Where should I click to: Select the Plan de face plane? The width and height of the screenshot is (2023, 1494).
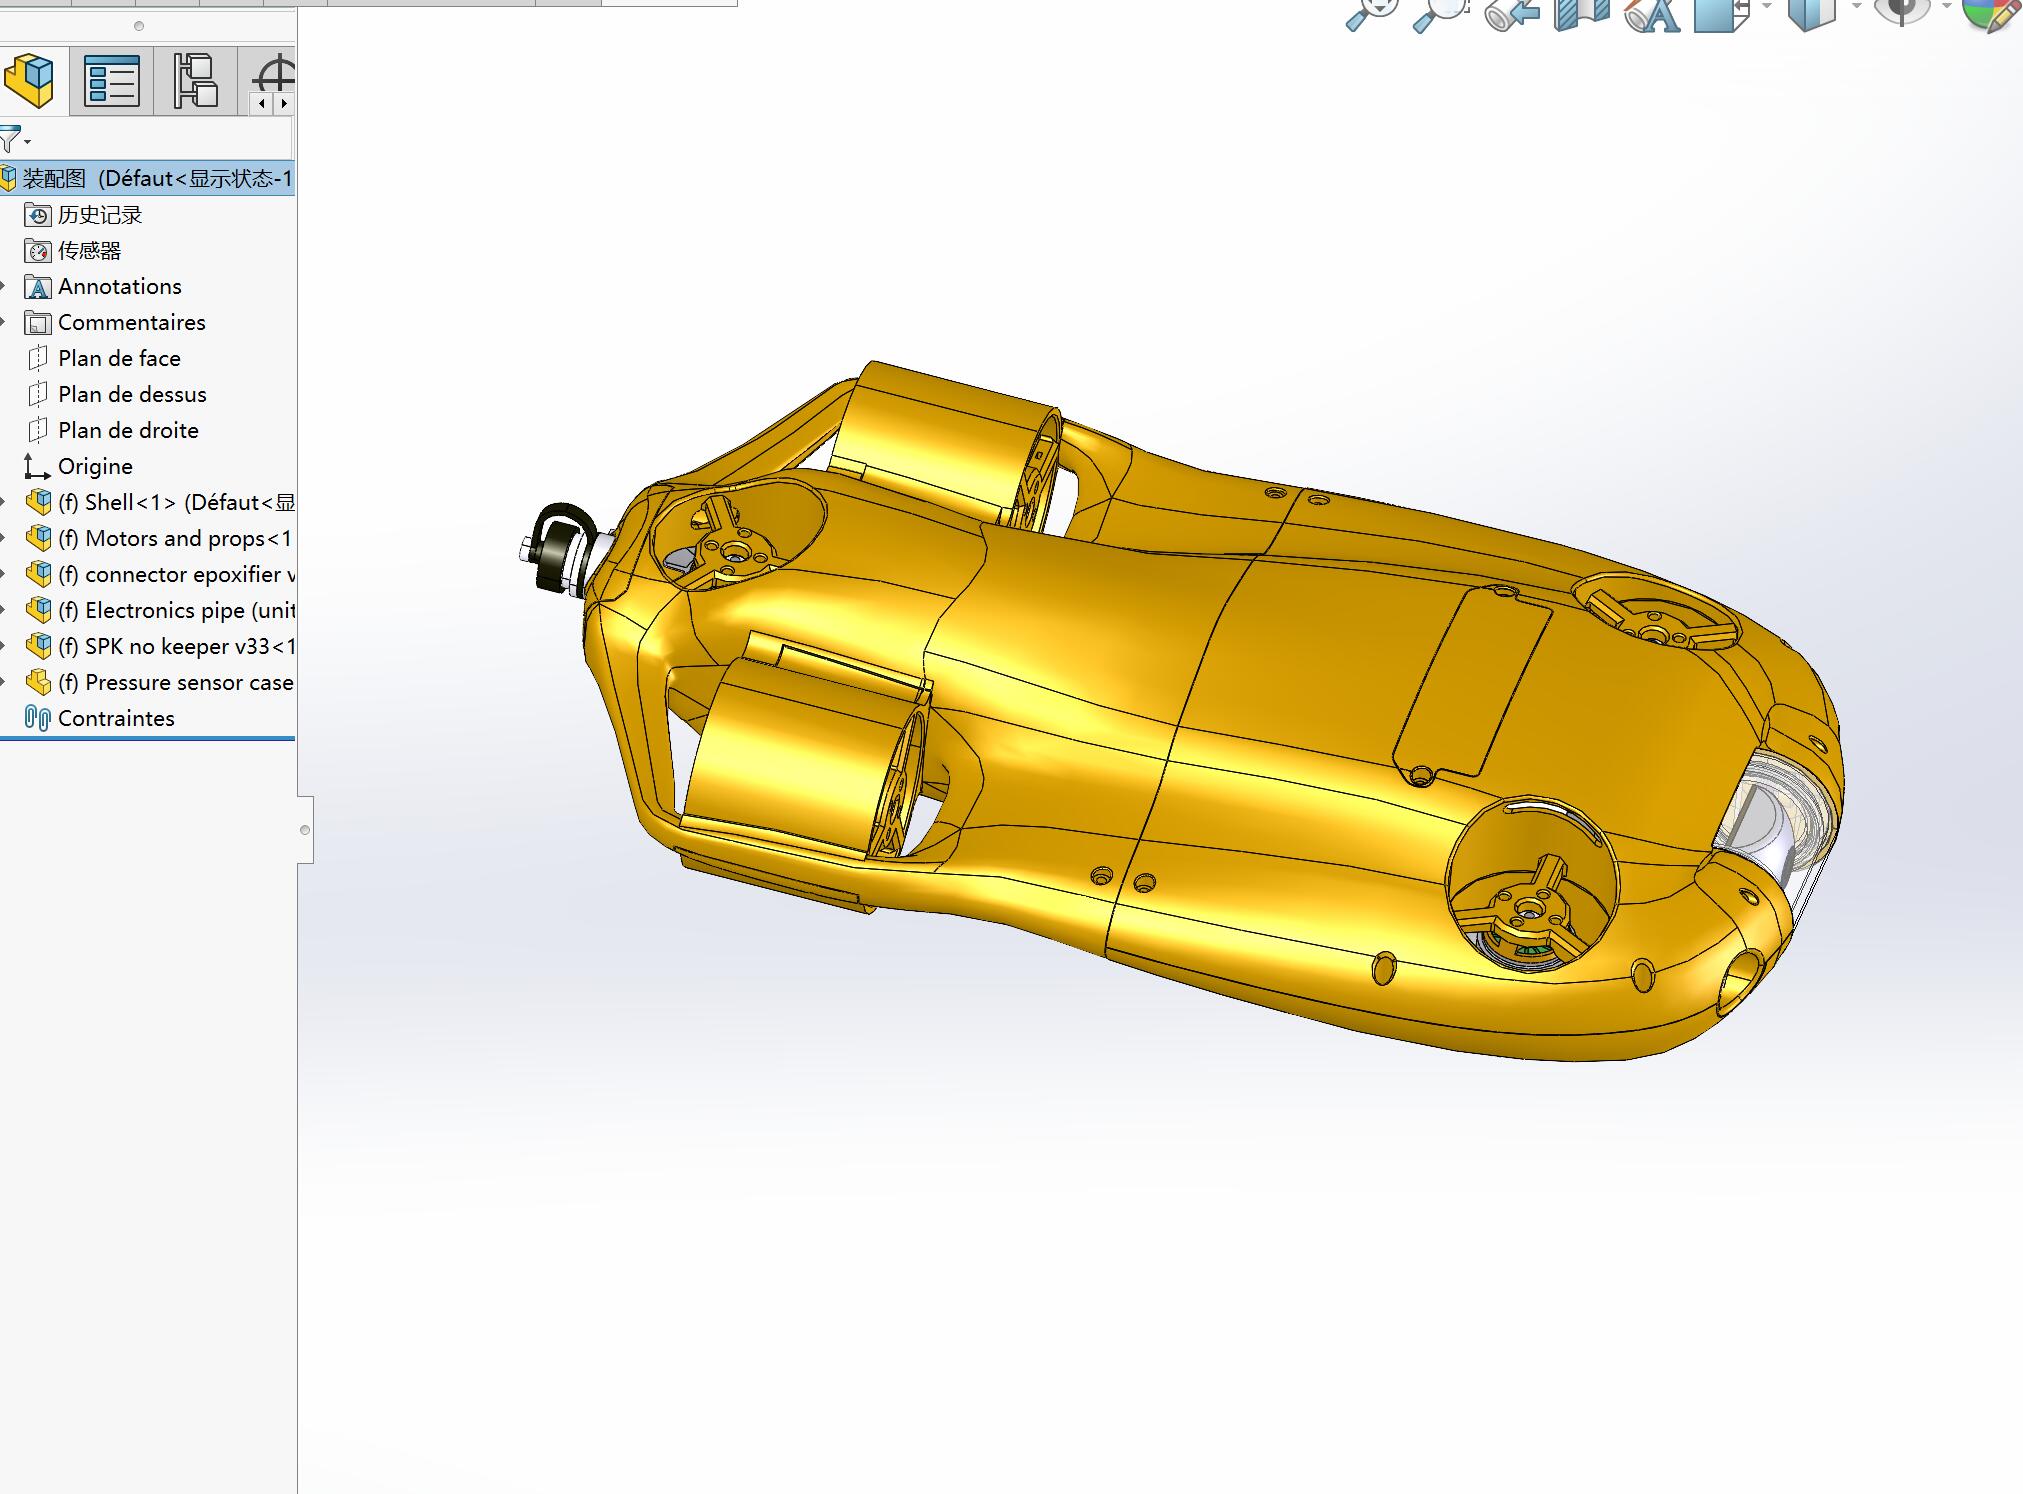click(119, 358)
